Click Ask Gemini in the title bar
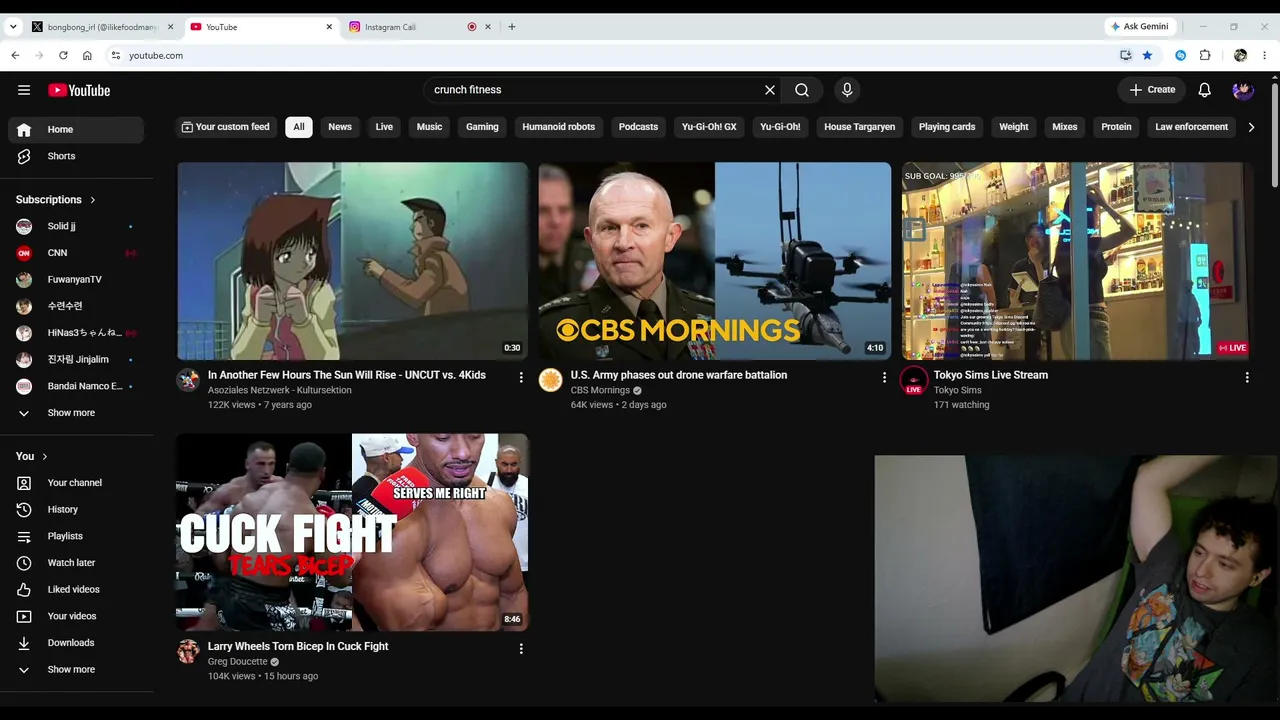1280x720 pixels. [x=1139, y=27]
